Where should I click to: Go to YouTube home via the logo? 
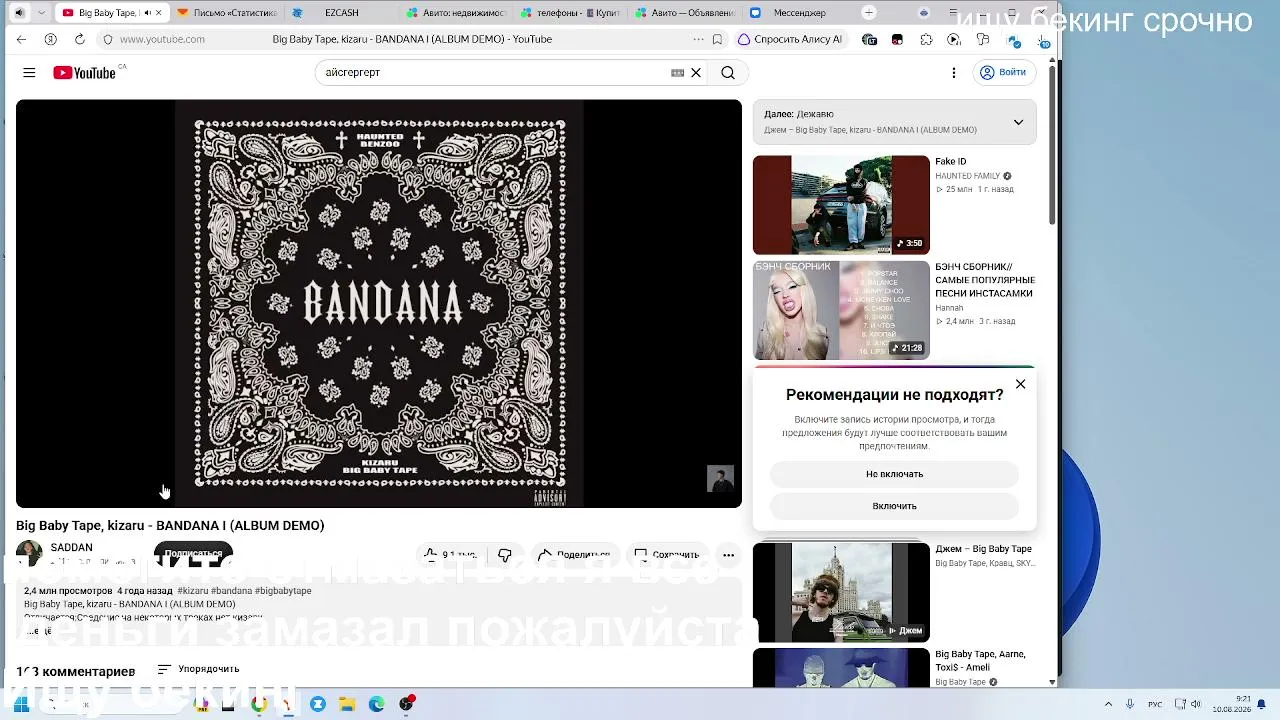click(85, 72)
